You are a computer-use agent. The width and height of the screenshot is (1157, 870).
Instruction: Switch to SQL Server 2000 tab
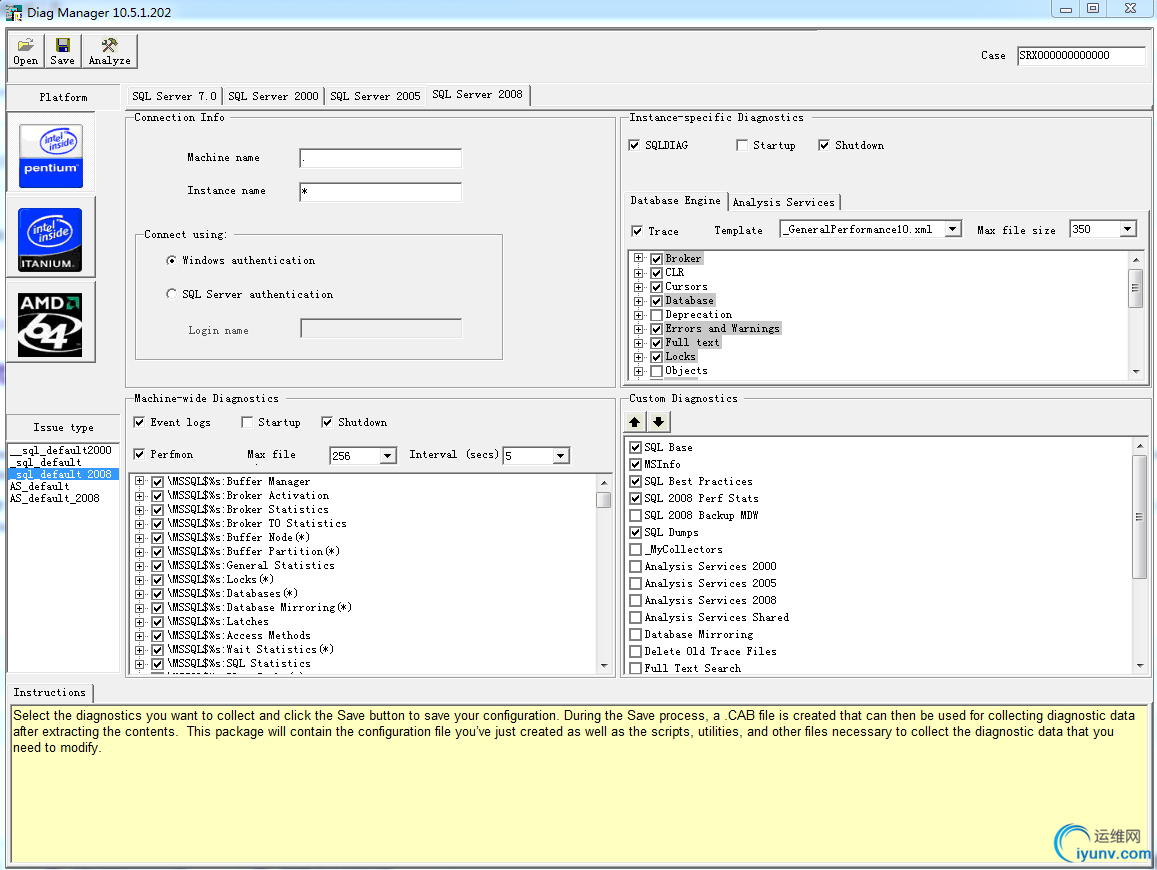coord(273,96)
